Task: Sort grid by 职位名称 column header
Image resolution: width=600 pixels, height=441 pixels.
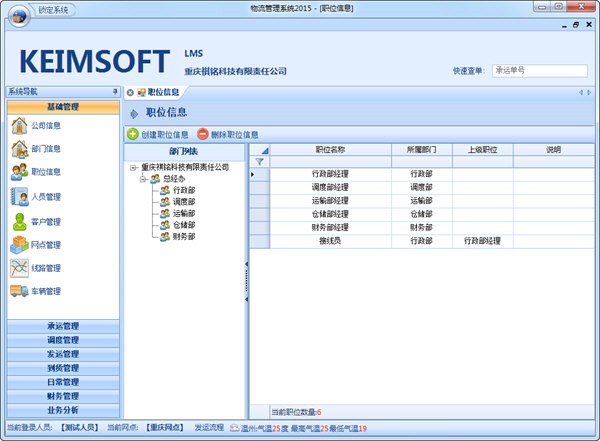Action: [x=330, y=149]
